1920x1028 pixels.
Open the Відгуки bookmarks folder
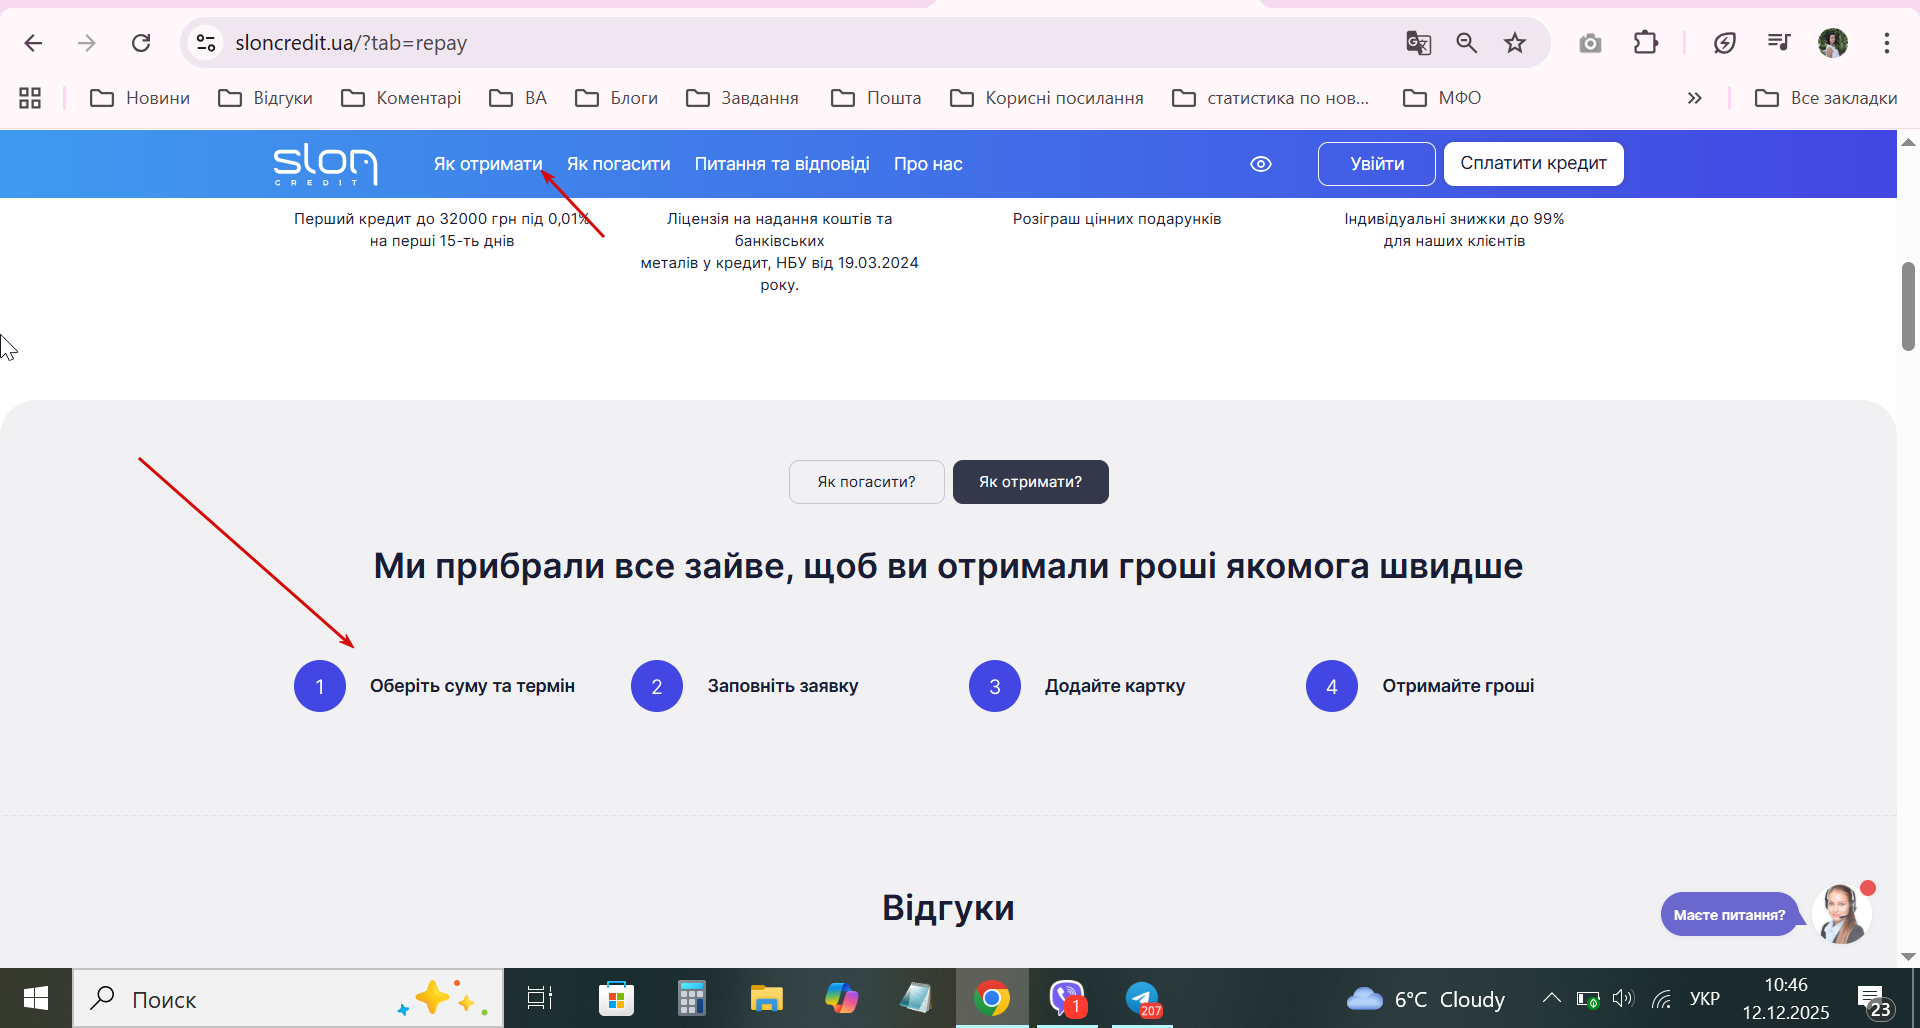click(x=266, y=98)
